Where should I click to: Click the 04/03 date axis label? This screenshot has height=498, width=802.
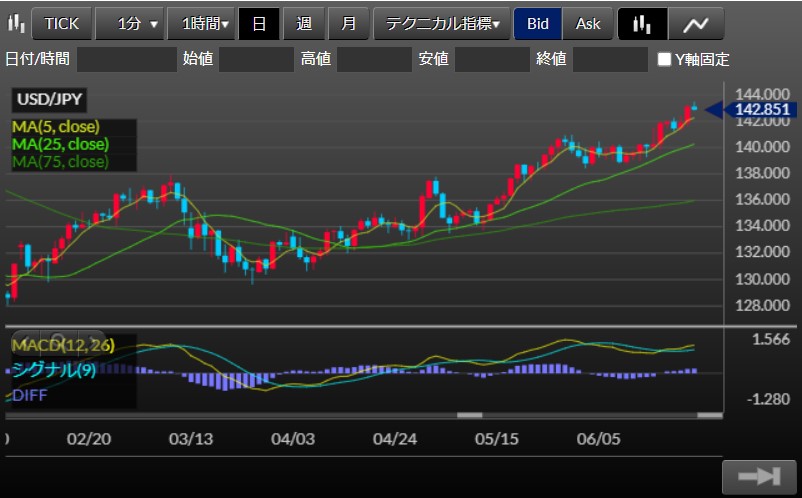[x=293, y=439]
